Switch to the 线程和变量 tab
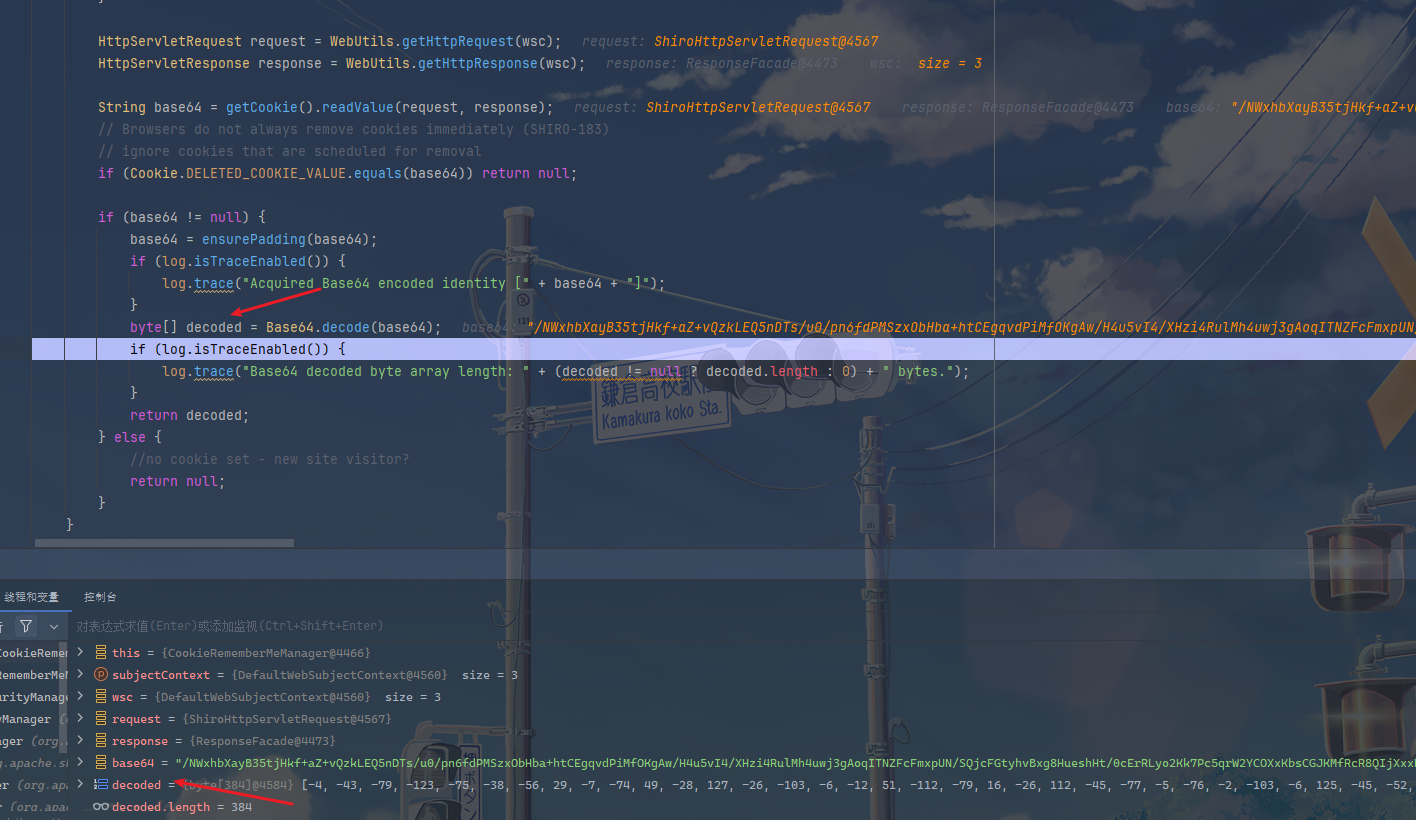The height and width of the screenshot is (820, 1416). point(30,597)
